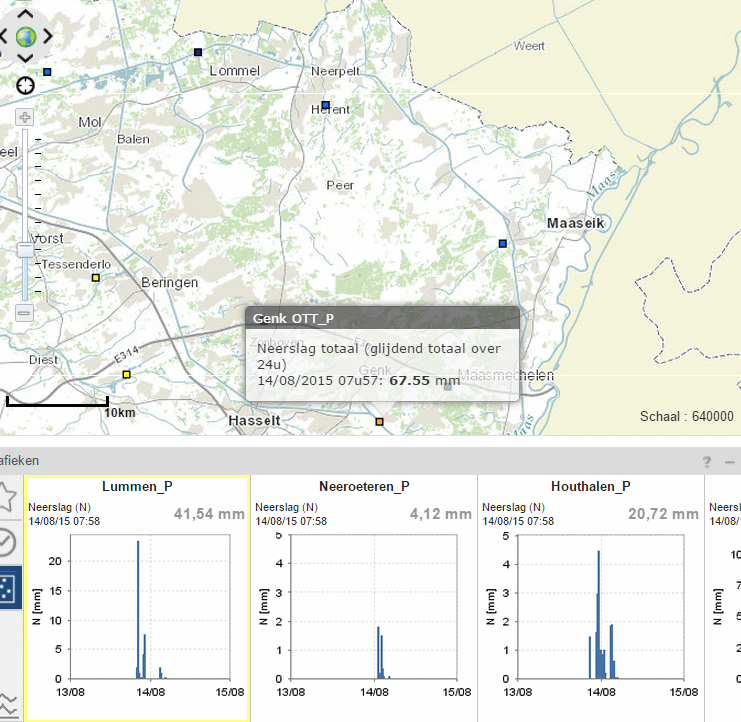Screen dimensions: 741x722
Task: Click the globe icon to zoom full extent
Action: coord(26,36)
